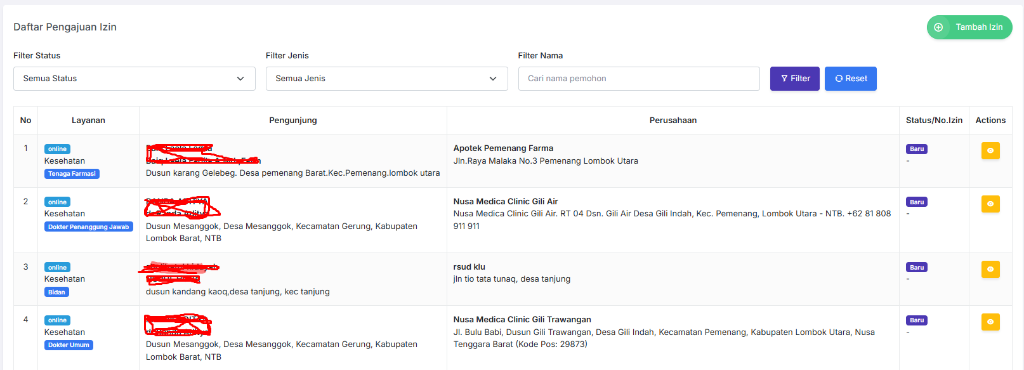The width and height of the screenshot is (1024, 370).
Task: Reset the filters
Action: (x=851, y=78)
